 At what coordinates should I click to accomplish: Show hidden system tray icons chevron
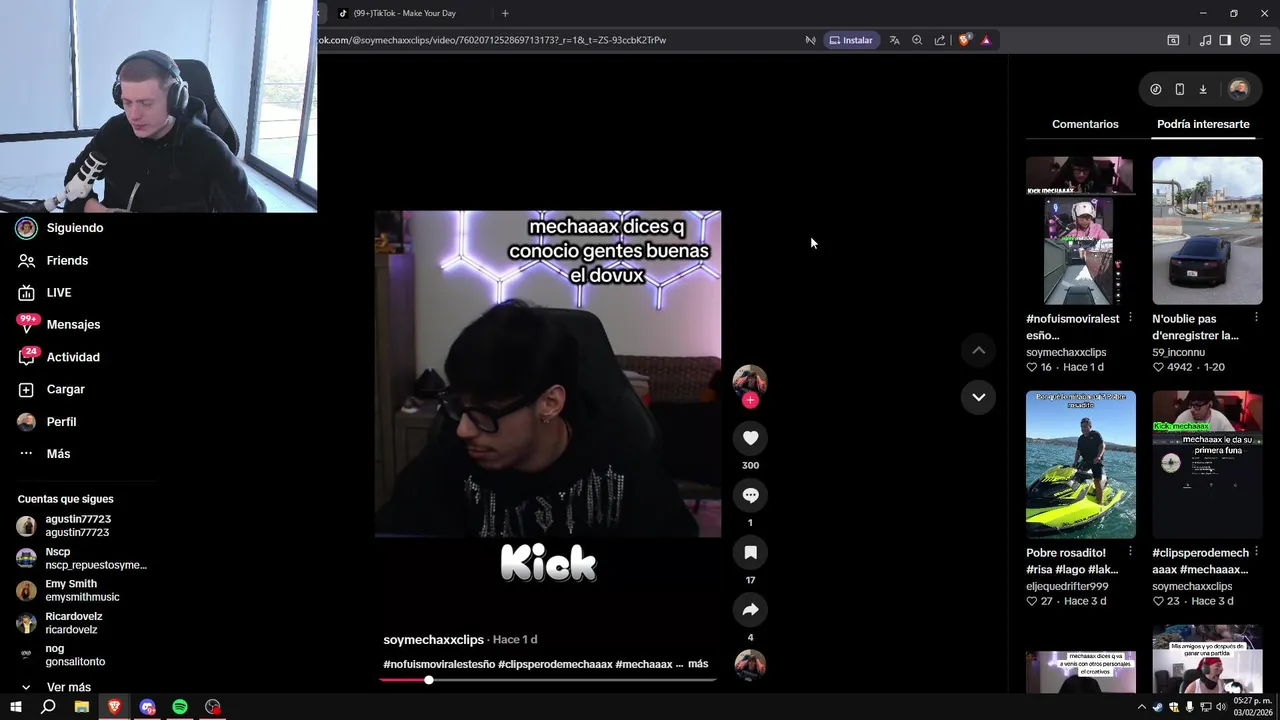[1141, 707]
